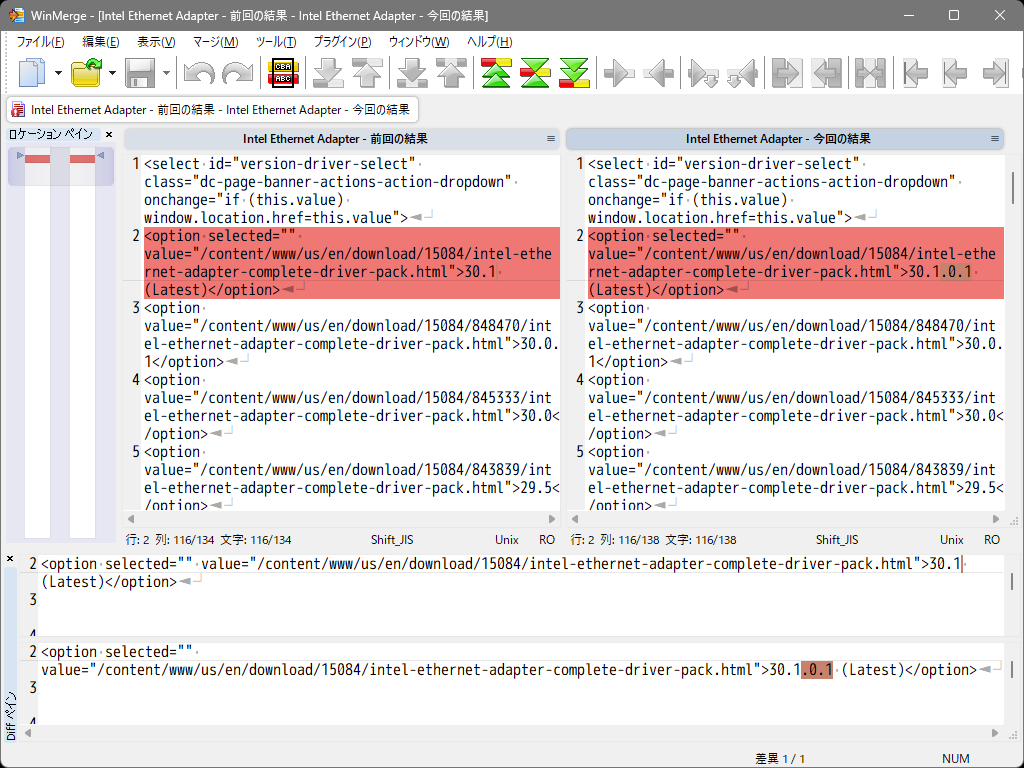1024x768 pixels.
Task: Click Shift_JIS encoding in right status bar
Action: point(837,540)
